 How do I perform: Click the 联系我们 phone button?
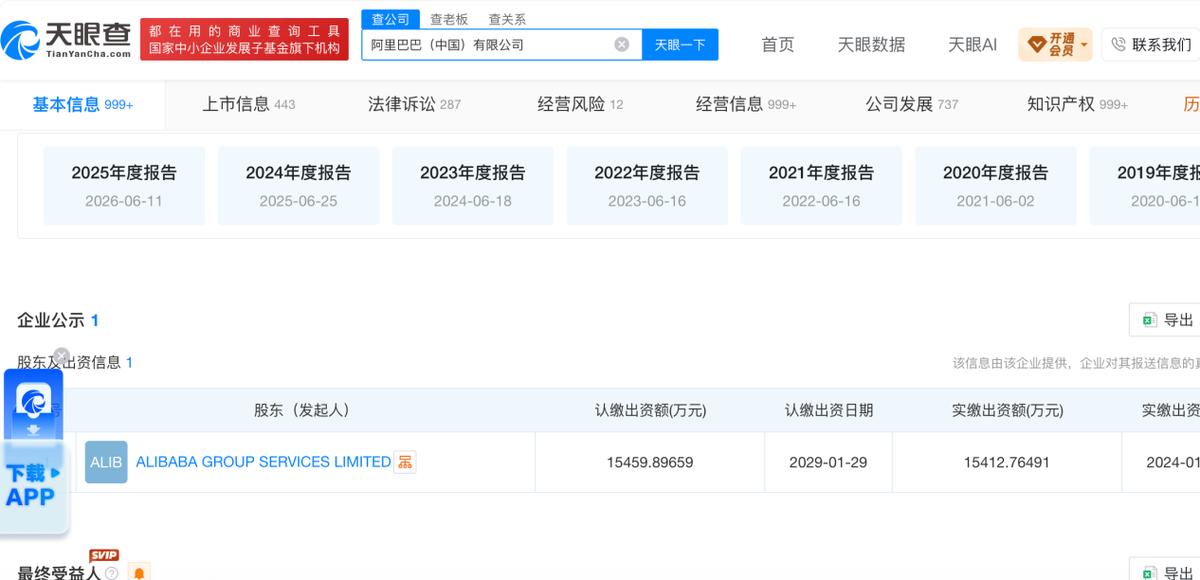(x=1151, y=44)
